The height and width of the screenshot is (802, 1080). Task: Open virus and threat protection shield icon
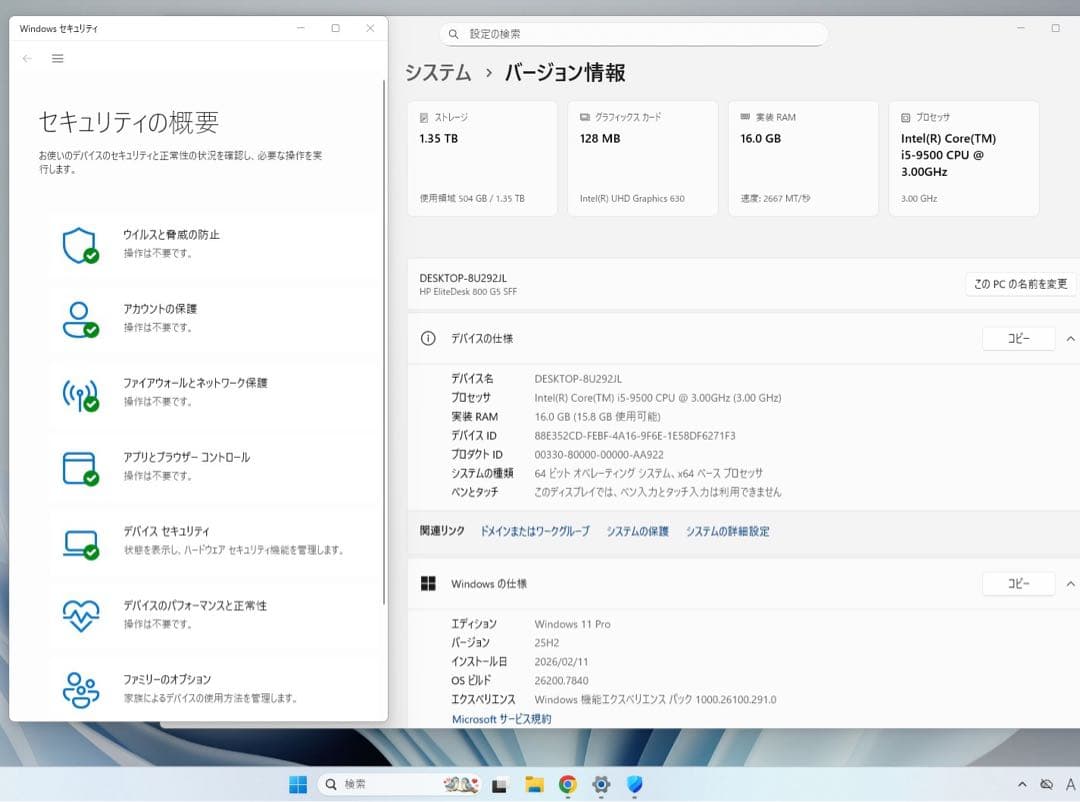coord(81,245)
